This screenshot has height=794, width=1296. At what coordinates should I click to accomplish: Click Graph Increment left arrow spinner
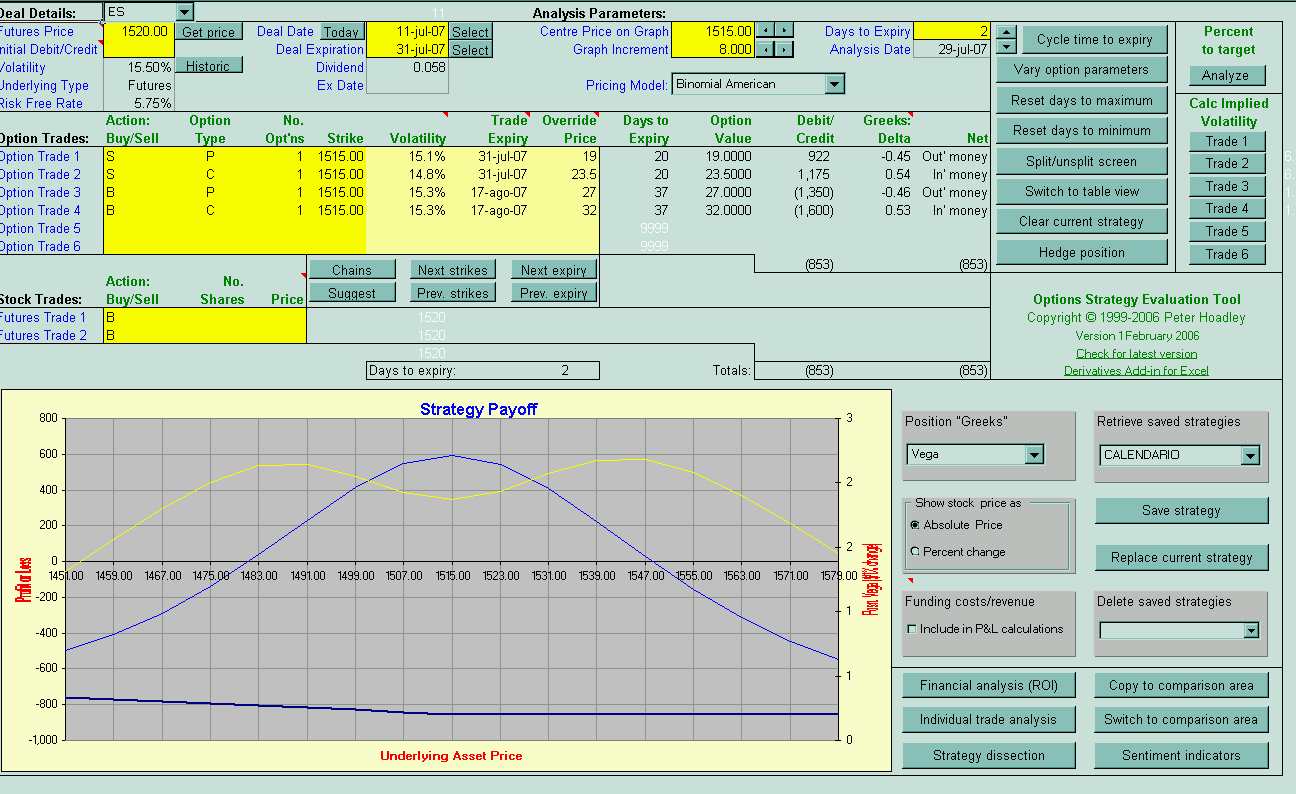[x=764, y=49]
